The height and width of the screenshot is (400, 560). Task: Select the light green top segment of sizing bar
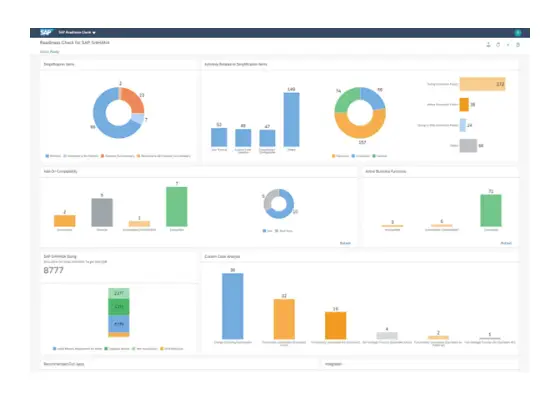click(119, 293)
